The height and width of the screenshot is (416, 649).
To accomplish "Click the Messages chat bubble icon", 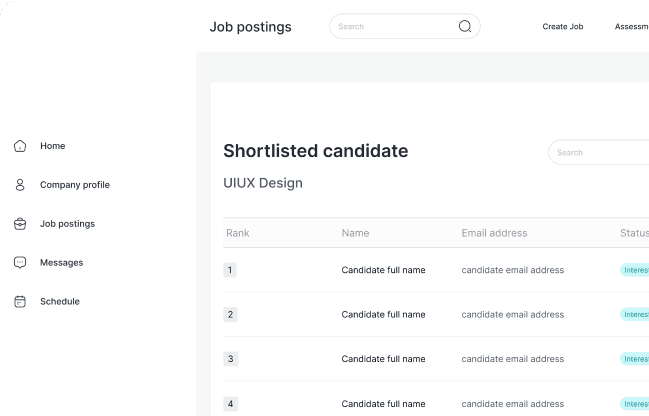I will (20, 263).
